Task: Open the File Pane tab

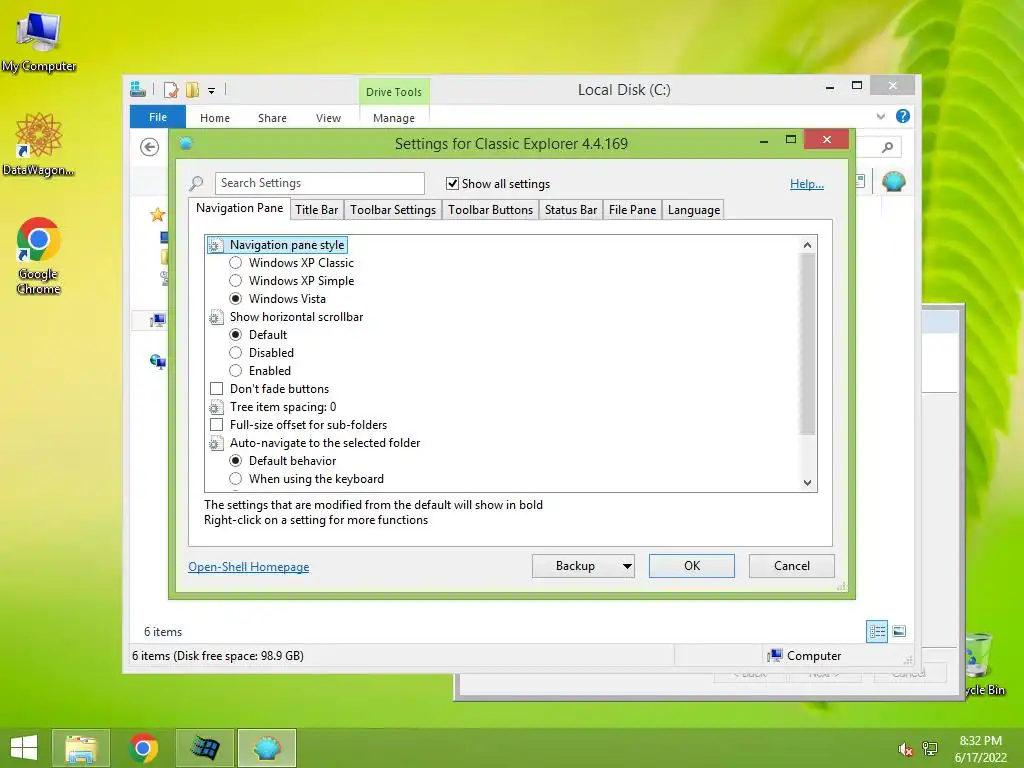Action: click(x=632, y=210)
